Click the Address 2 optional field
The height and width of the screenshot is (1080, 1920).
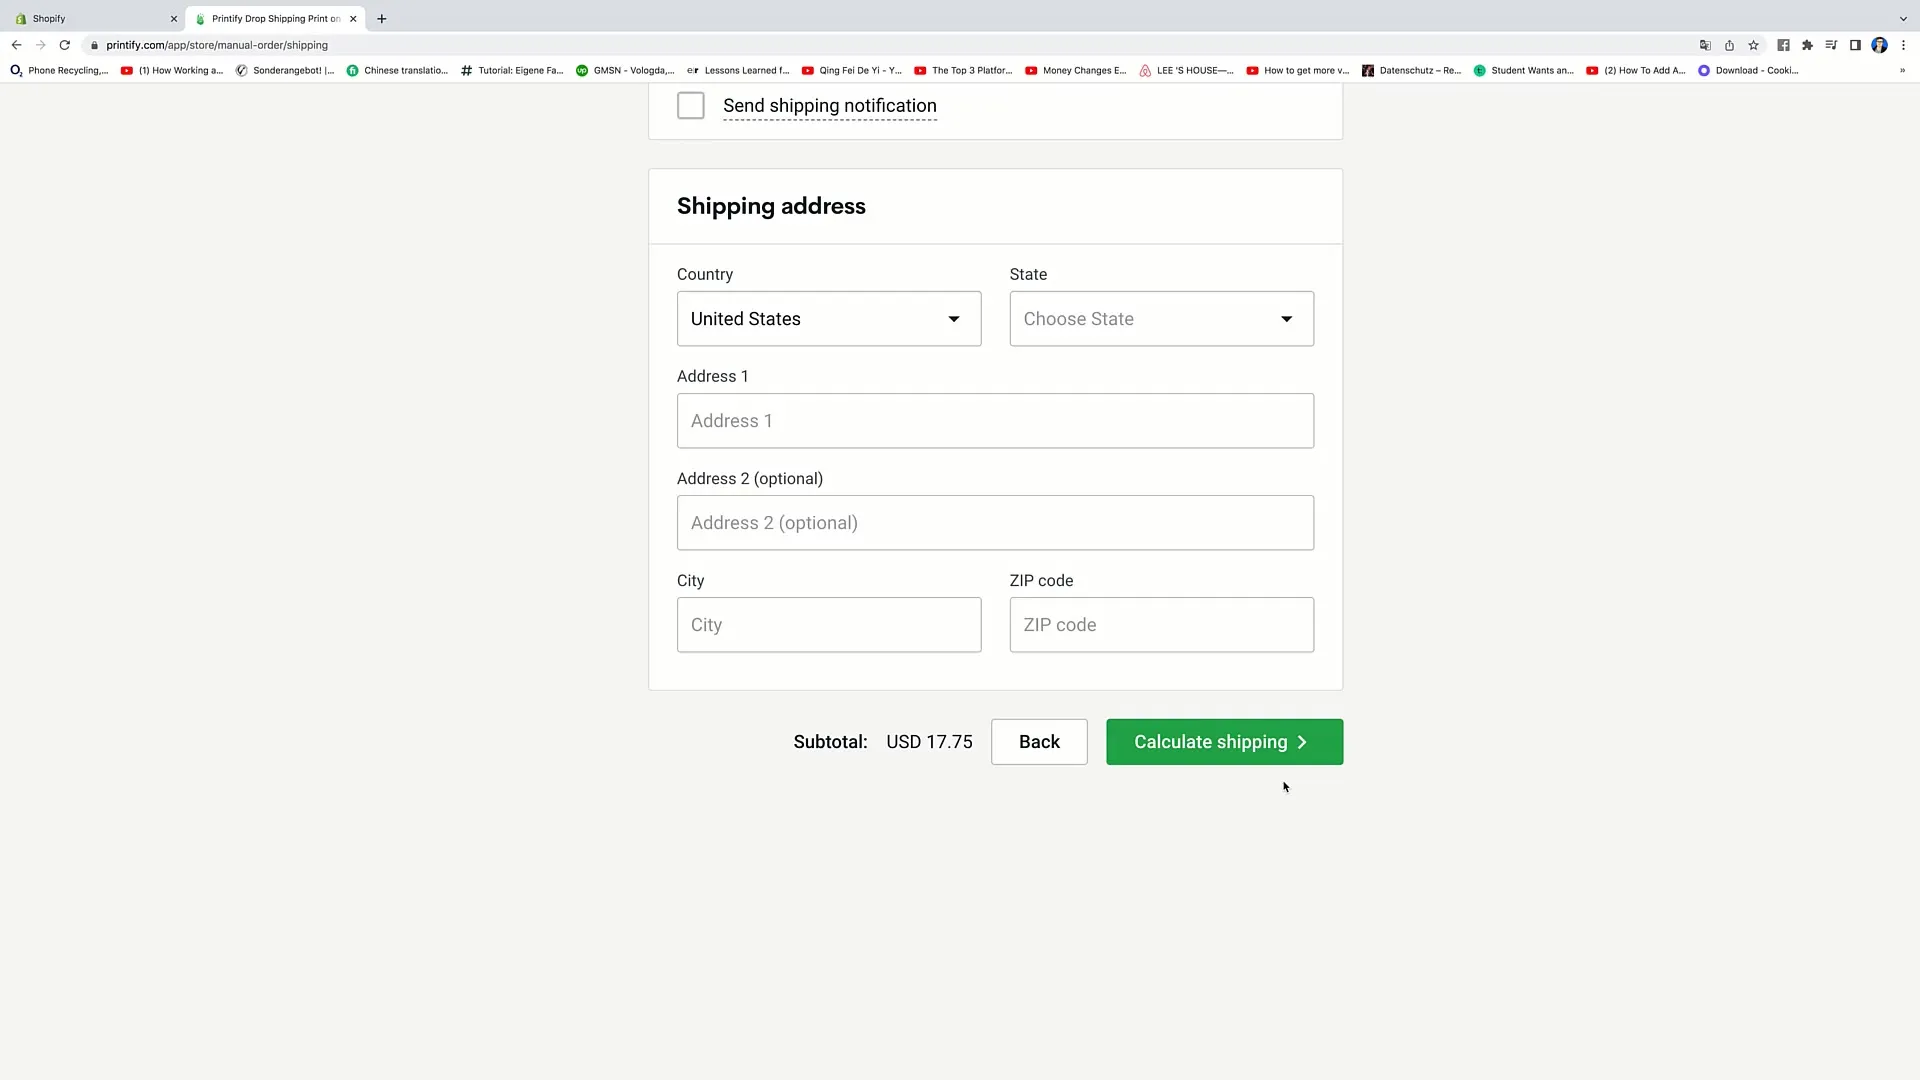[x=993, y=522]
